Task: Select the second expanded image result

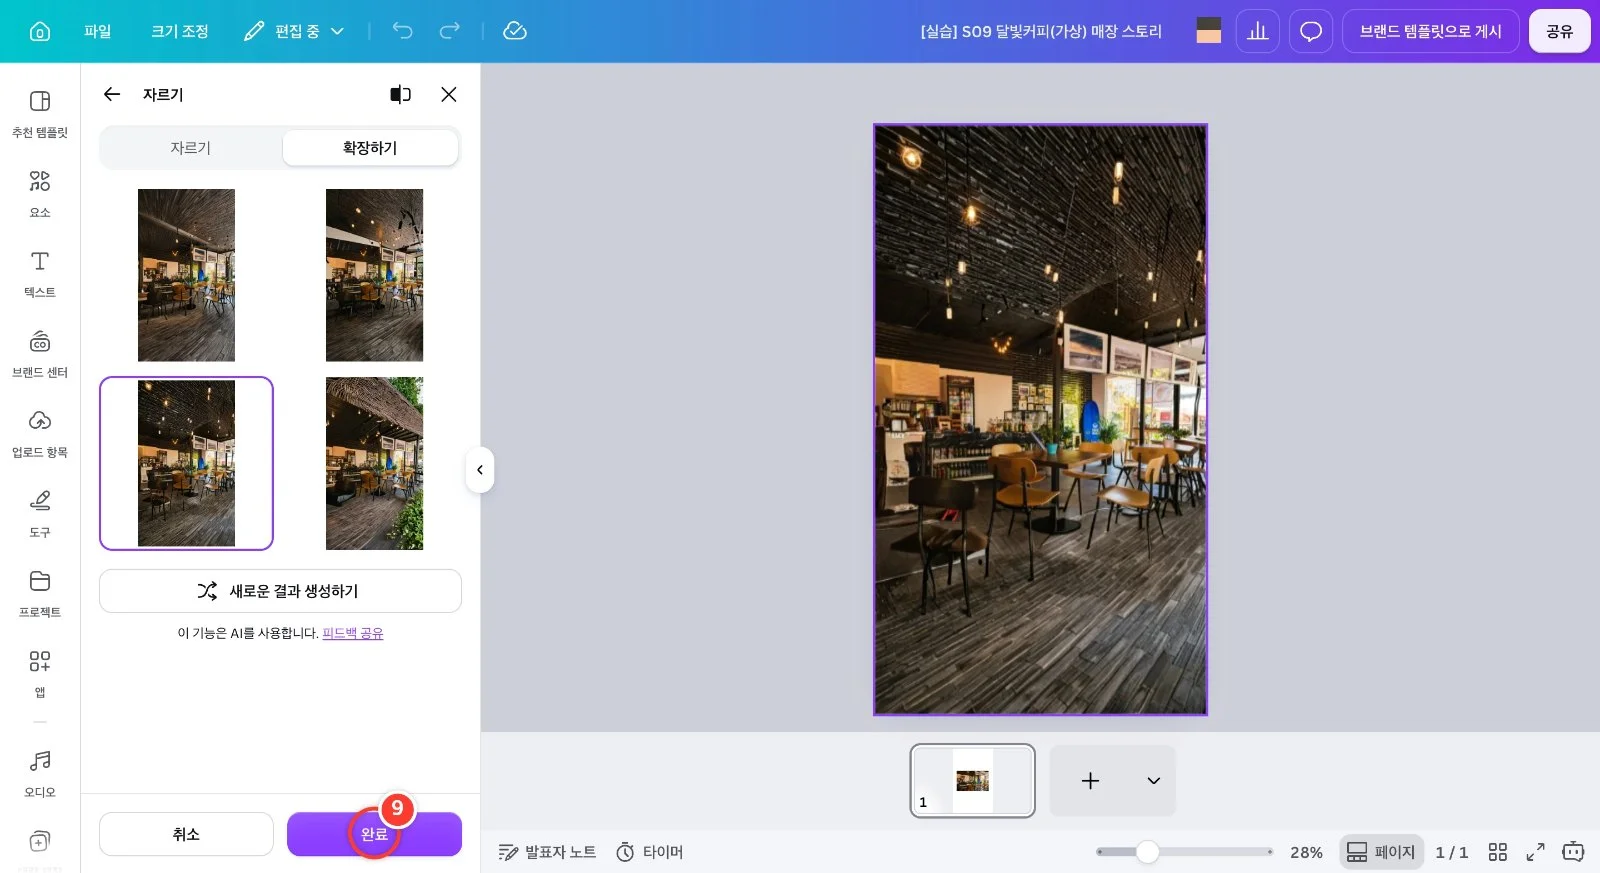Action: pyautogui.click(x=374, y=275)
